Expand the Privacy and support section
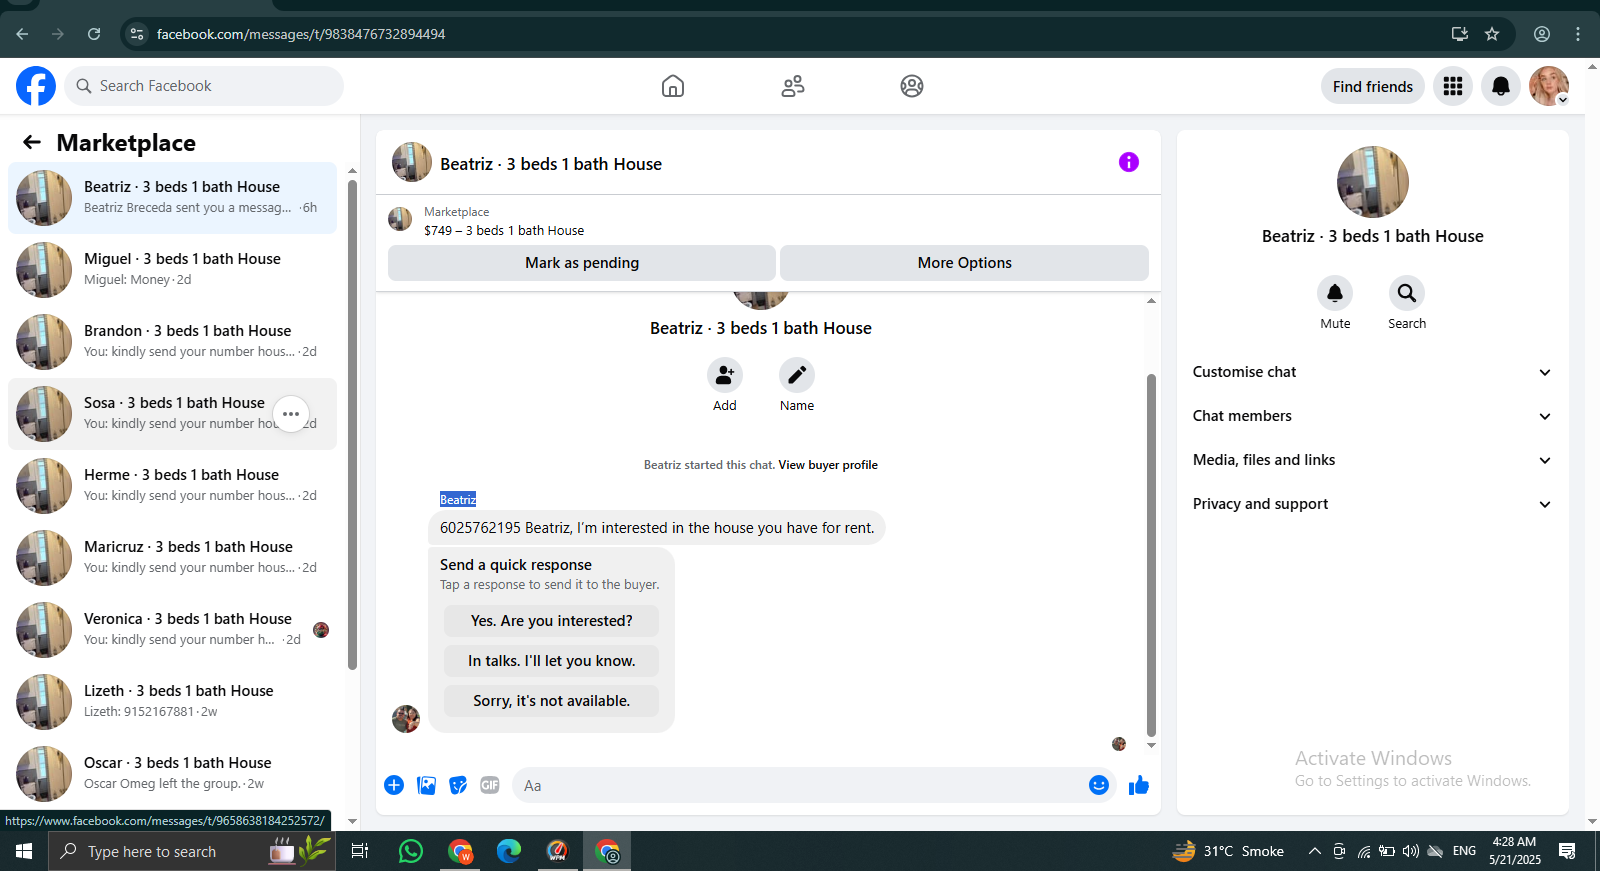1600x871 pixels. [x=1372, y=504]
